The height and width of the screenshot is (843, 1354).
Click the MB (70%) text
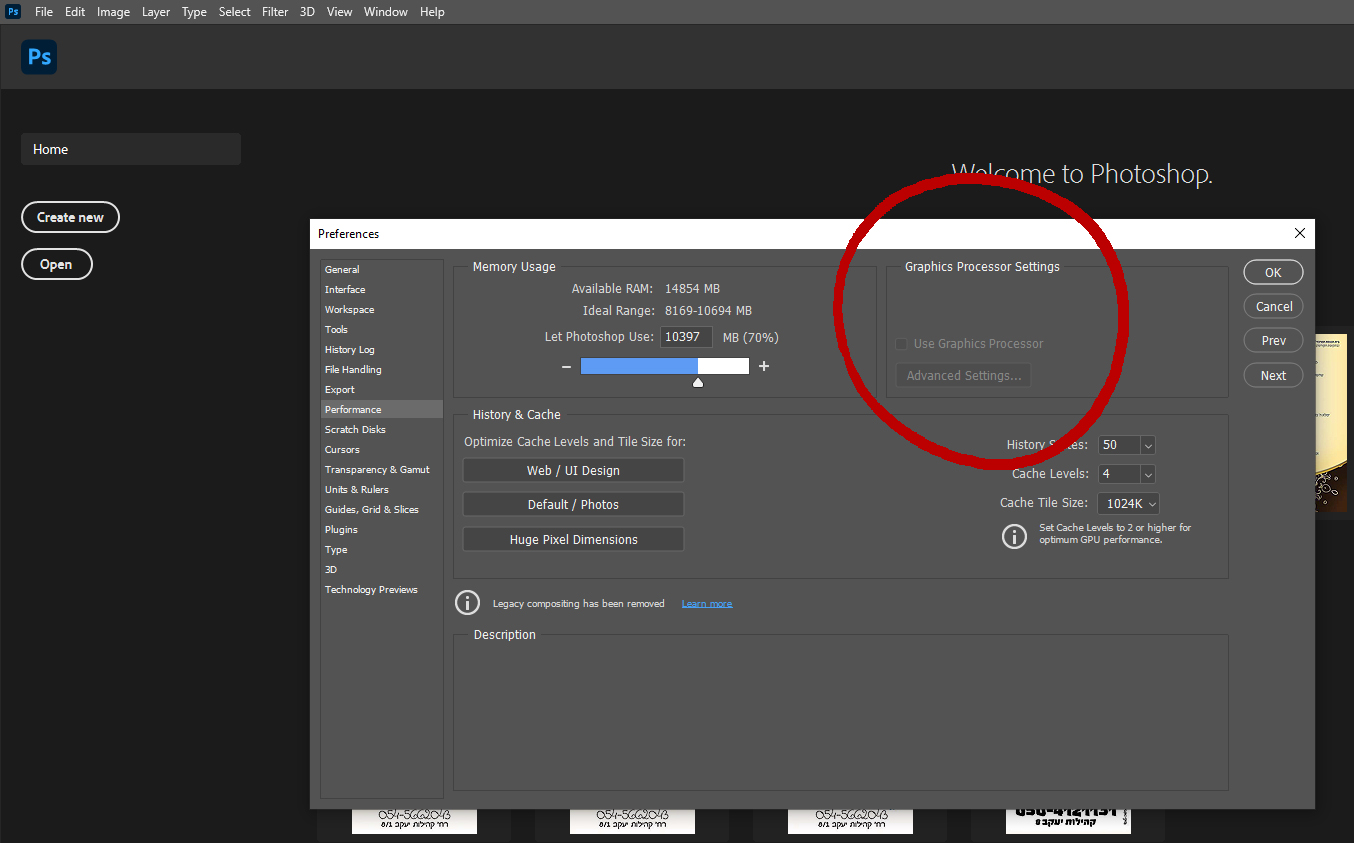click(750, 338)
